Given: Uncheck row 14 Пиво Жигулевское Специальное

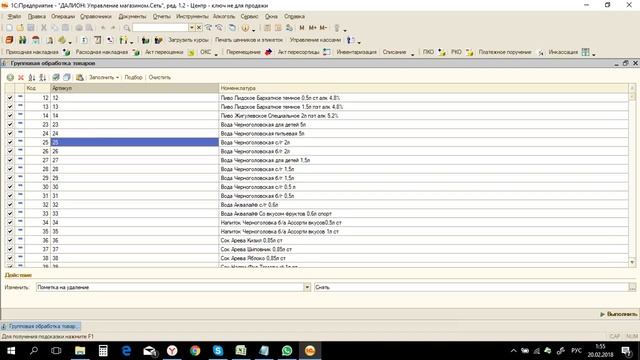Looking at the screenshot, I should tap(10, 116).
